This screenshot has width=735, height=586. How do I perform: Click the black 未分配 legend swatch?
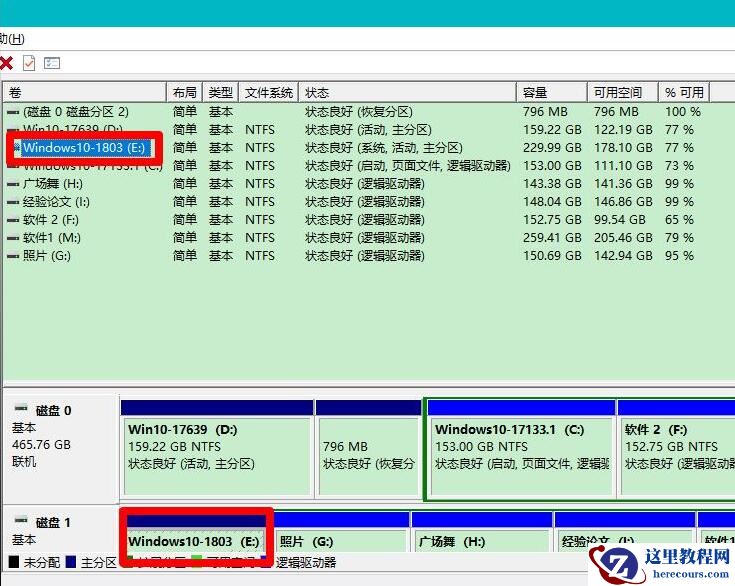(14, 562)
